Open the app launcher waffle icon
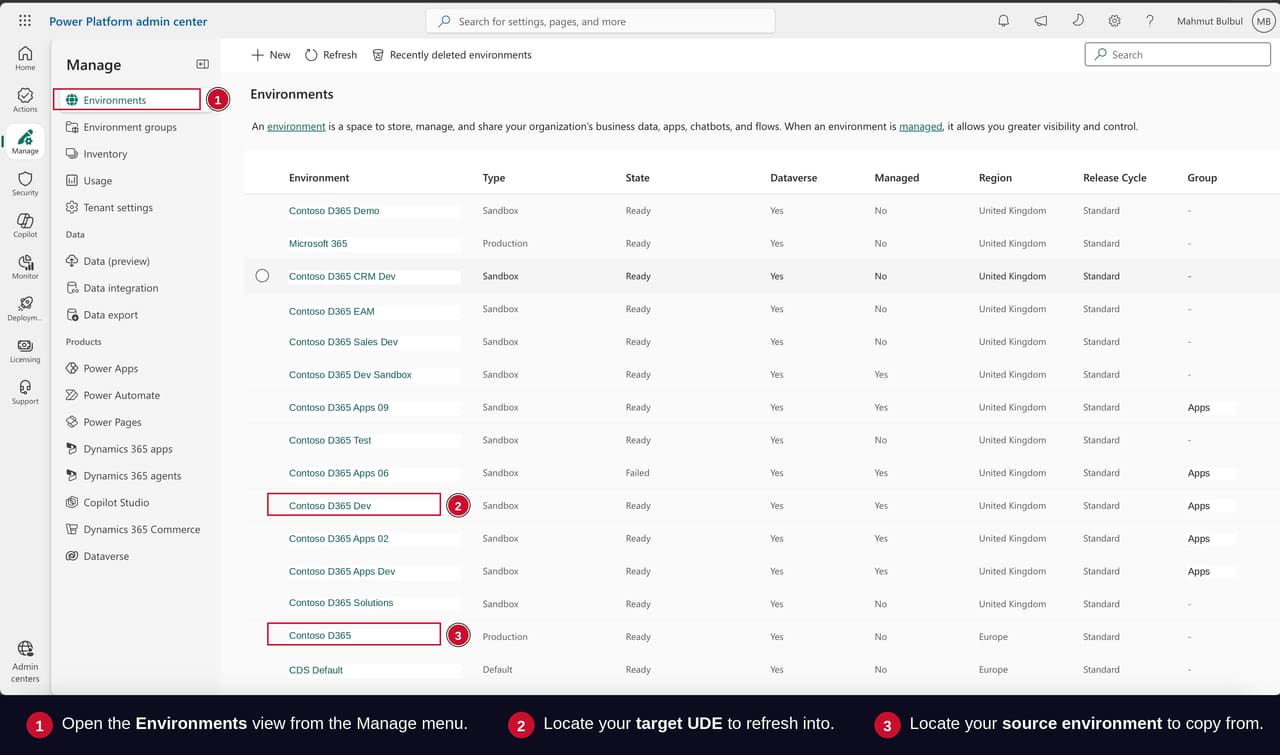 click(25, 20)
